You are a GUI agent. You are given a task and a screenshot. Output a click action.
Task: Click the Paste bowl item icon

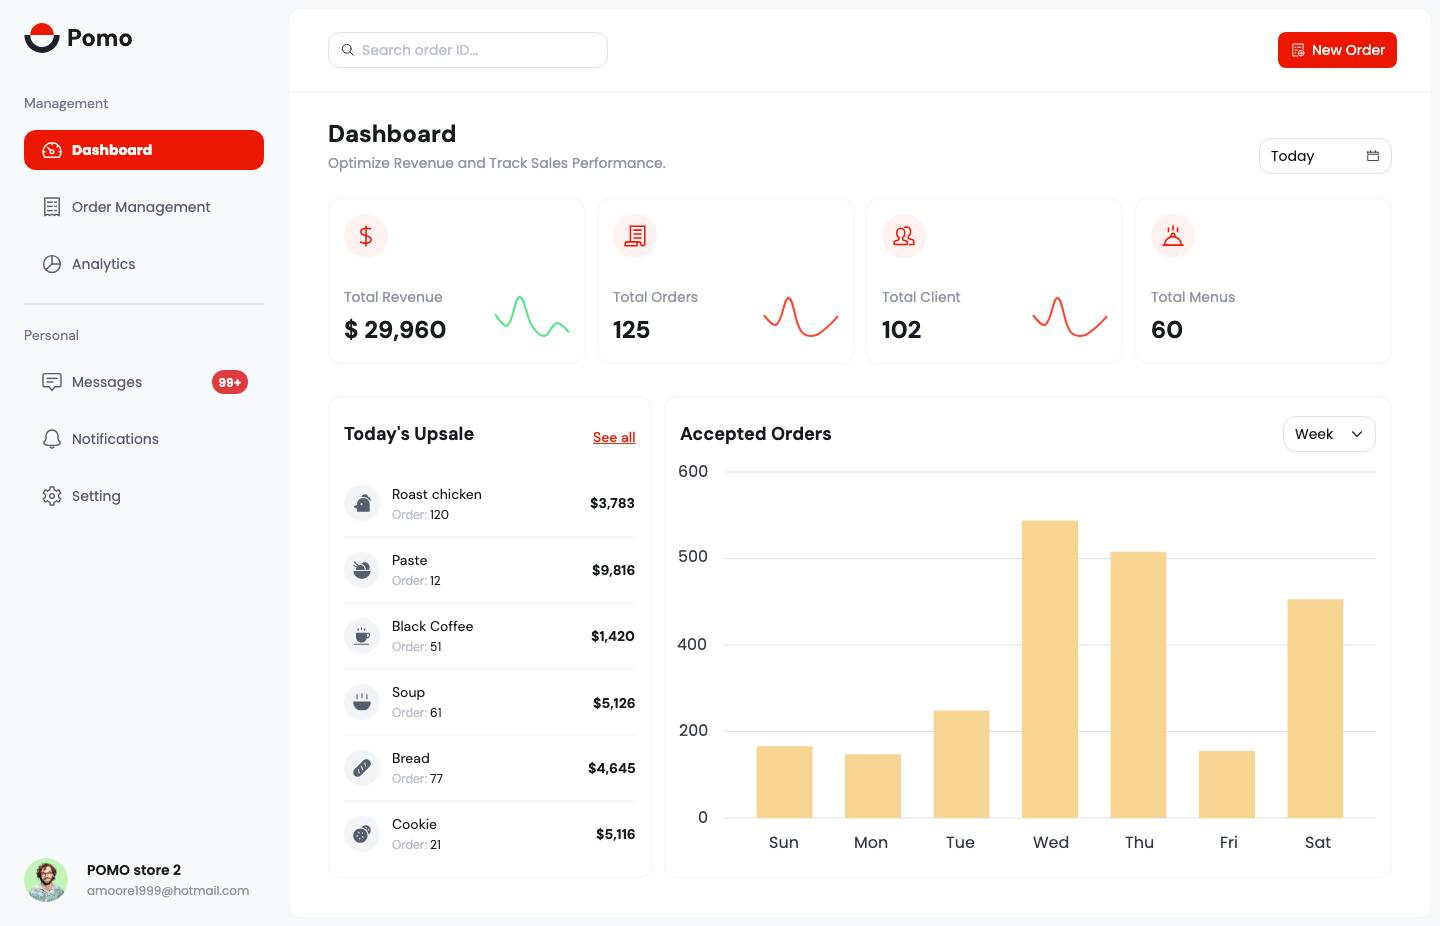coord(362,569)
